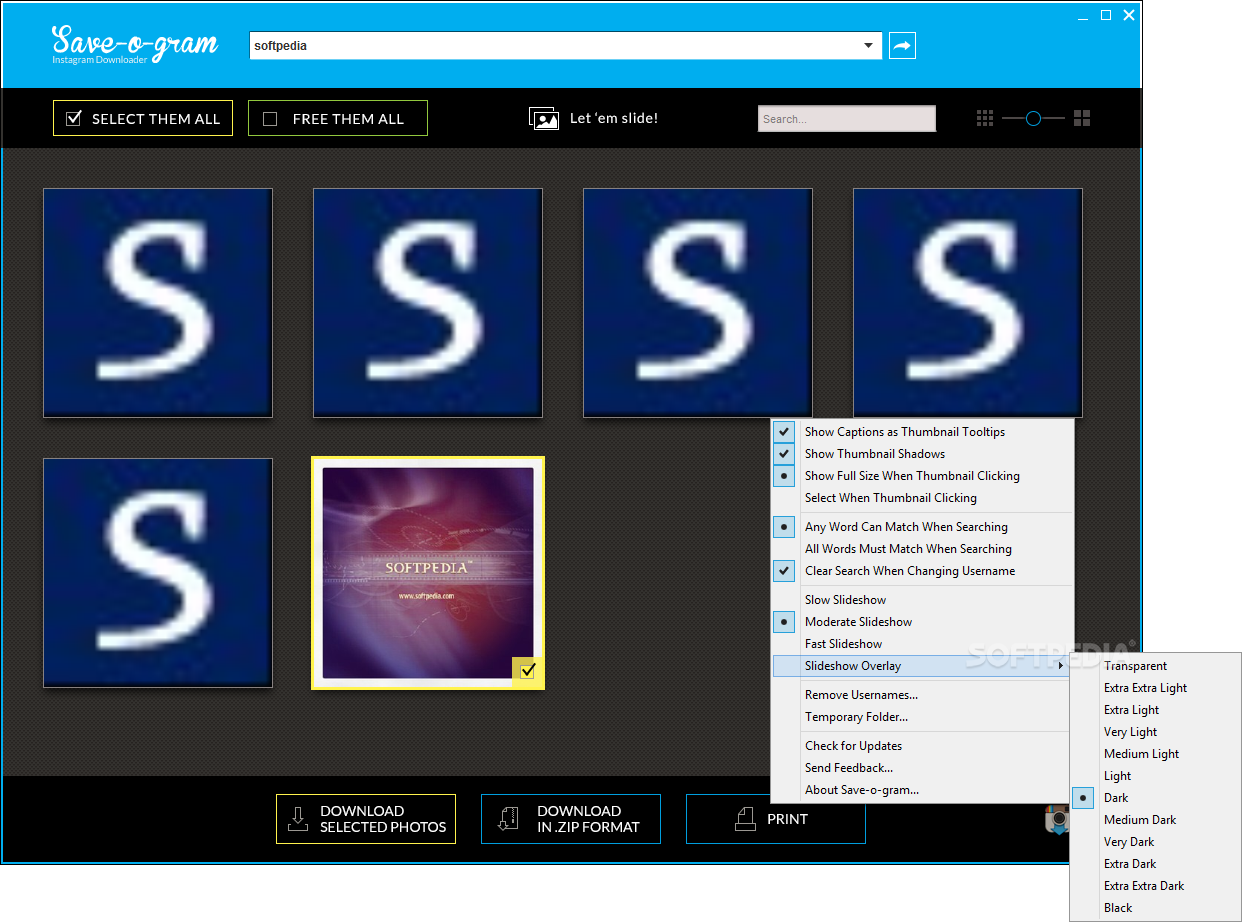Select Transparent overlay option
This screenshot has width=1242, height=922.
pyautogui.click(x=1155, y=666)
